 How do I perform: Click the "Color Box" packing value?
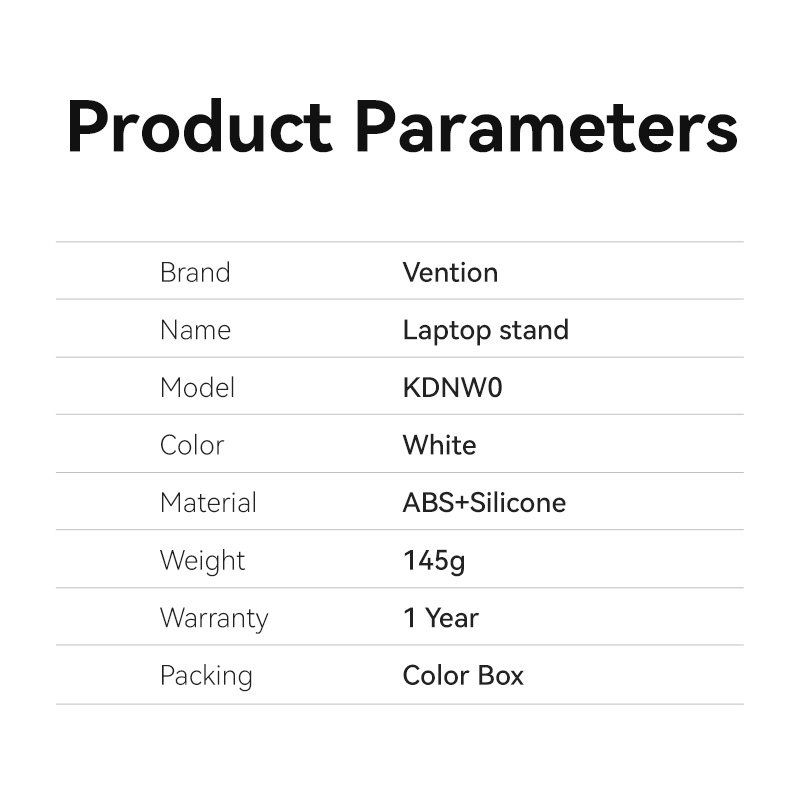463,676
